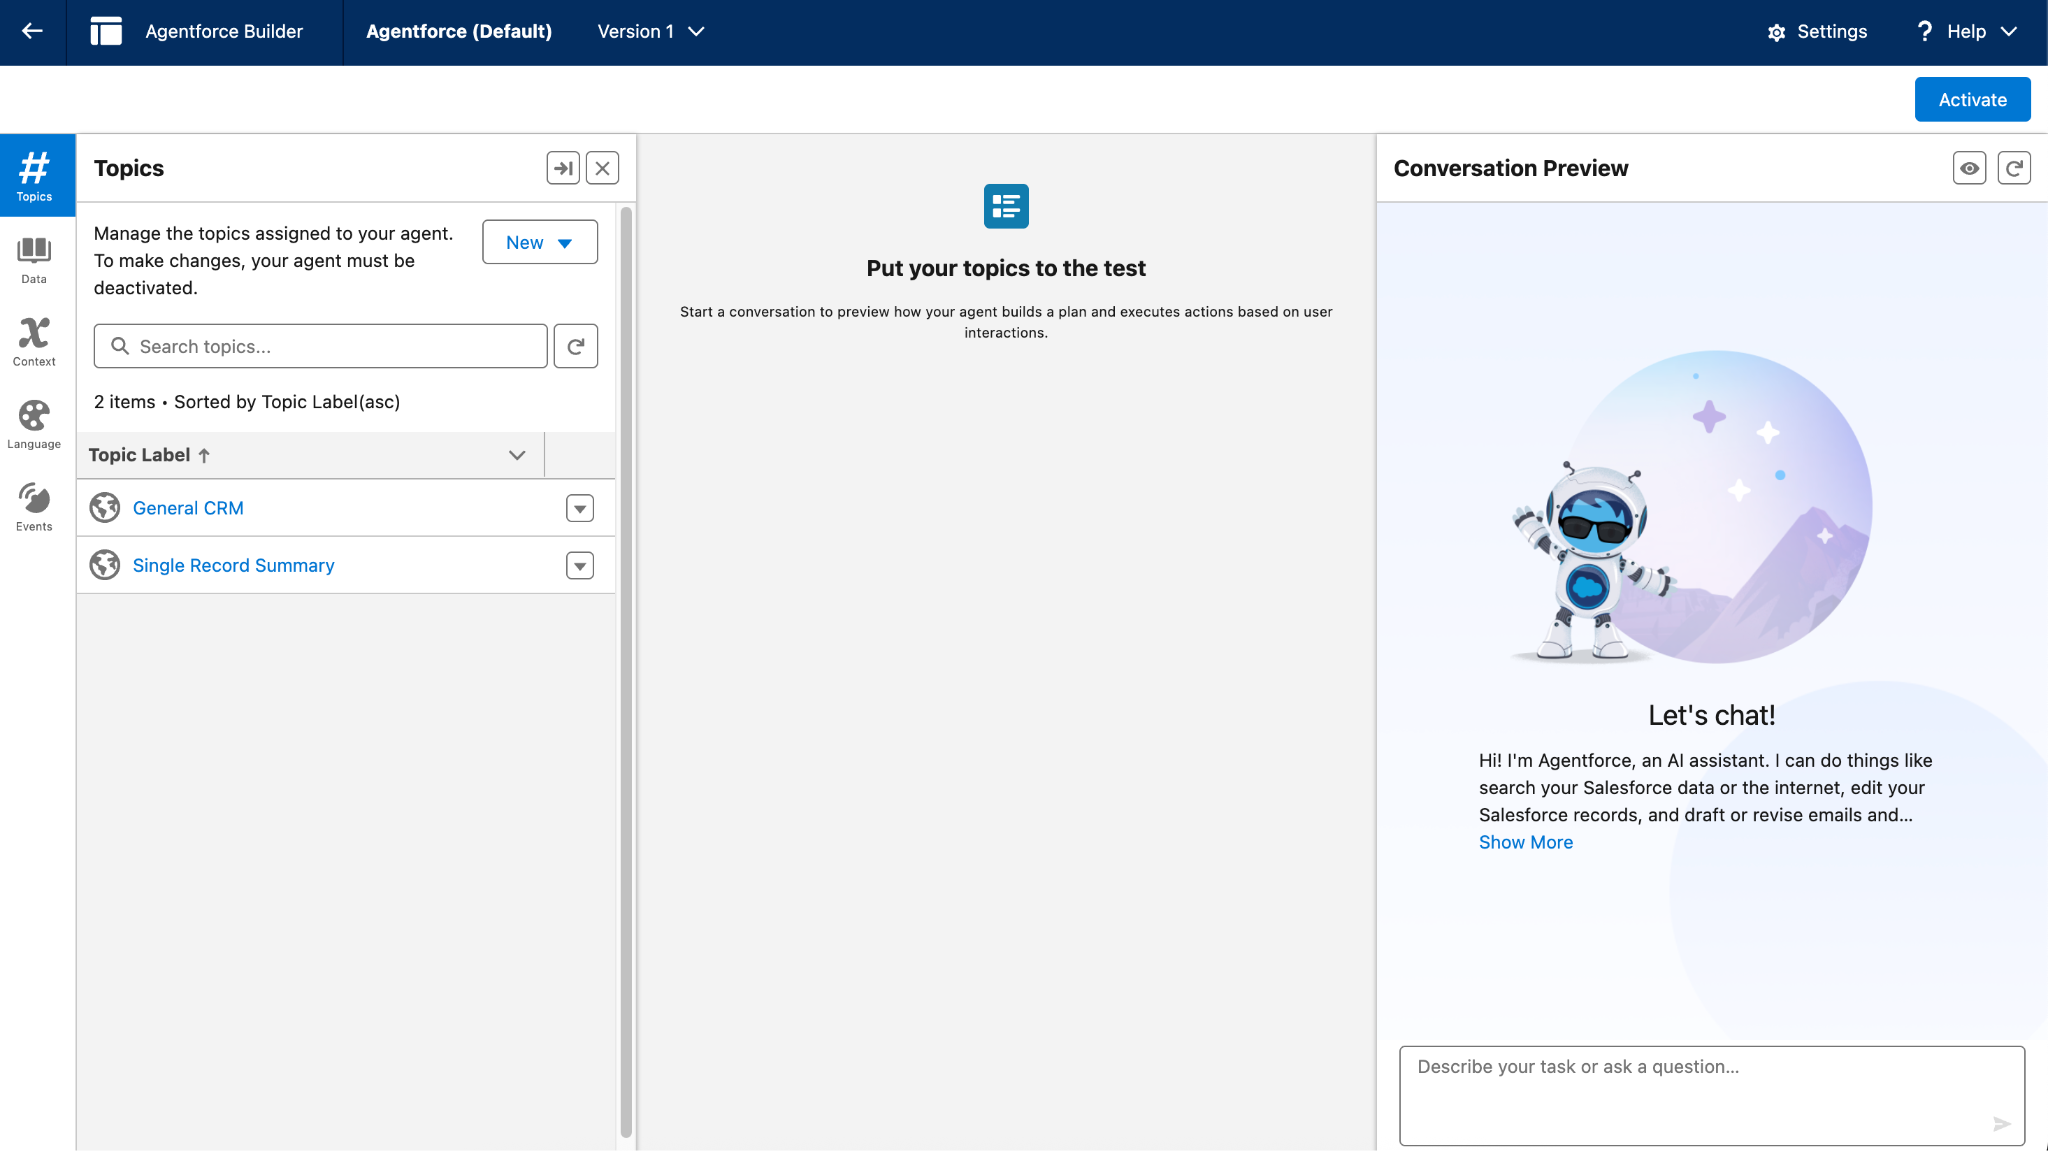2048x1151 pixels.
Task: Open the Data panel in sidebar
Action: pyautogui.click(x=34, y=259)
